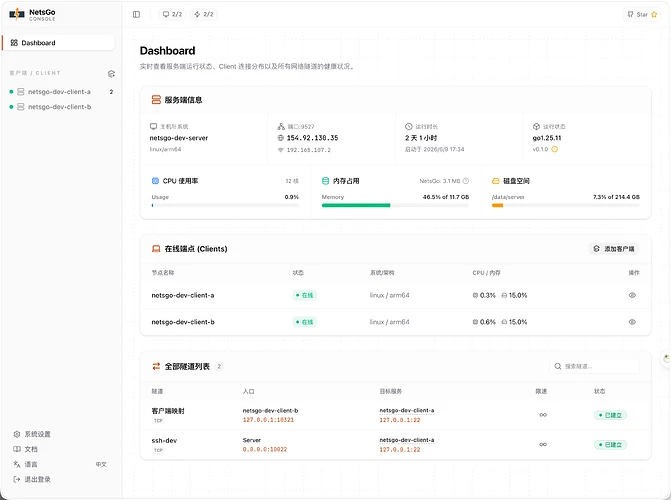
Task: Click the memory usage progress bar
Action: [x=395, y=205]
